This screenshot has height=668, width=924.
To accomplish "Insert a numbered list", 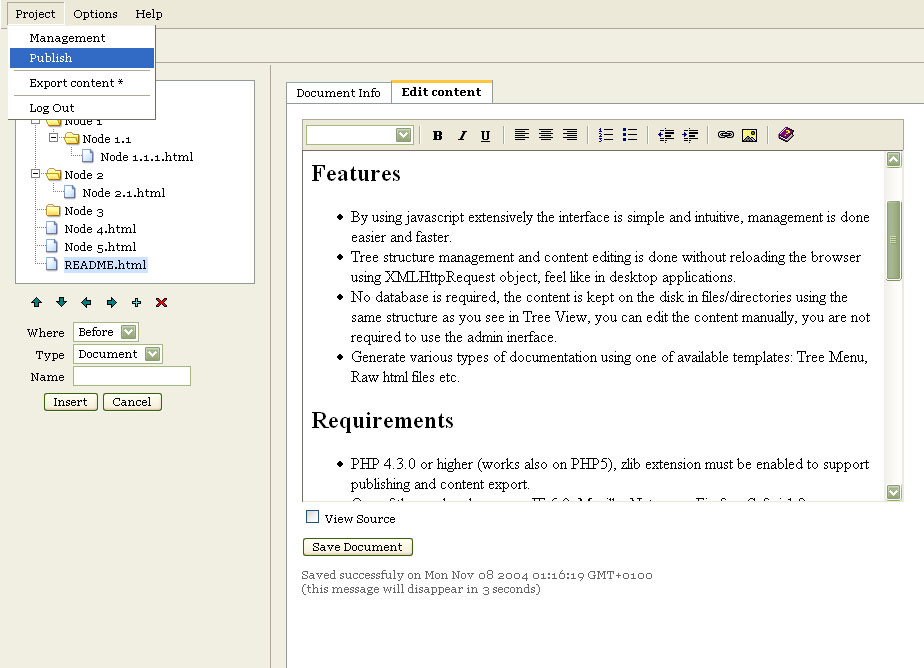I will (x=606, y=135).
